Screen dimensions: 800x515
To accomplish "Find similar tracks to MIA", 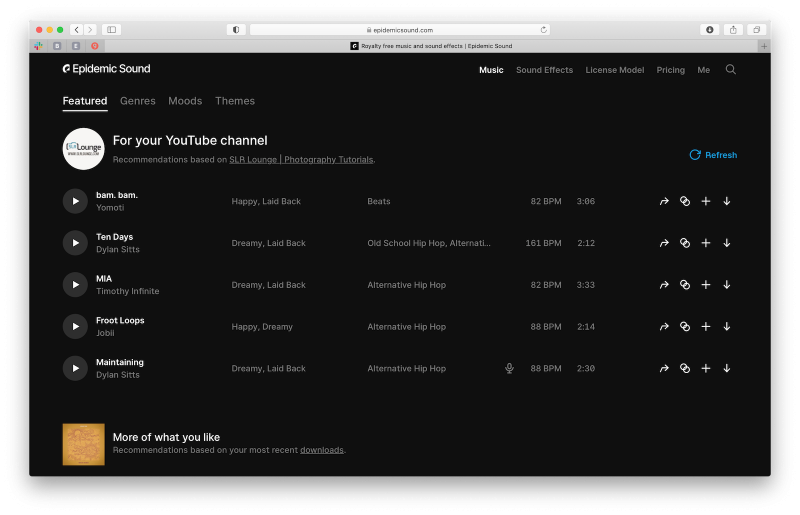I will click(685, 285).
